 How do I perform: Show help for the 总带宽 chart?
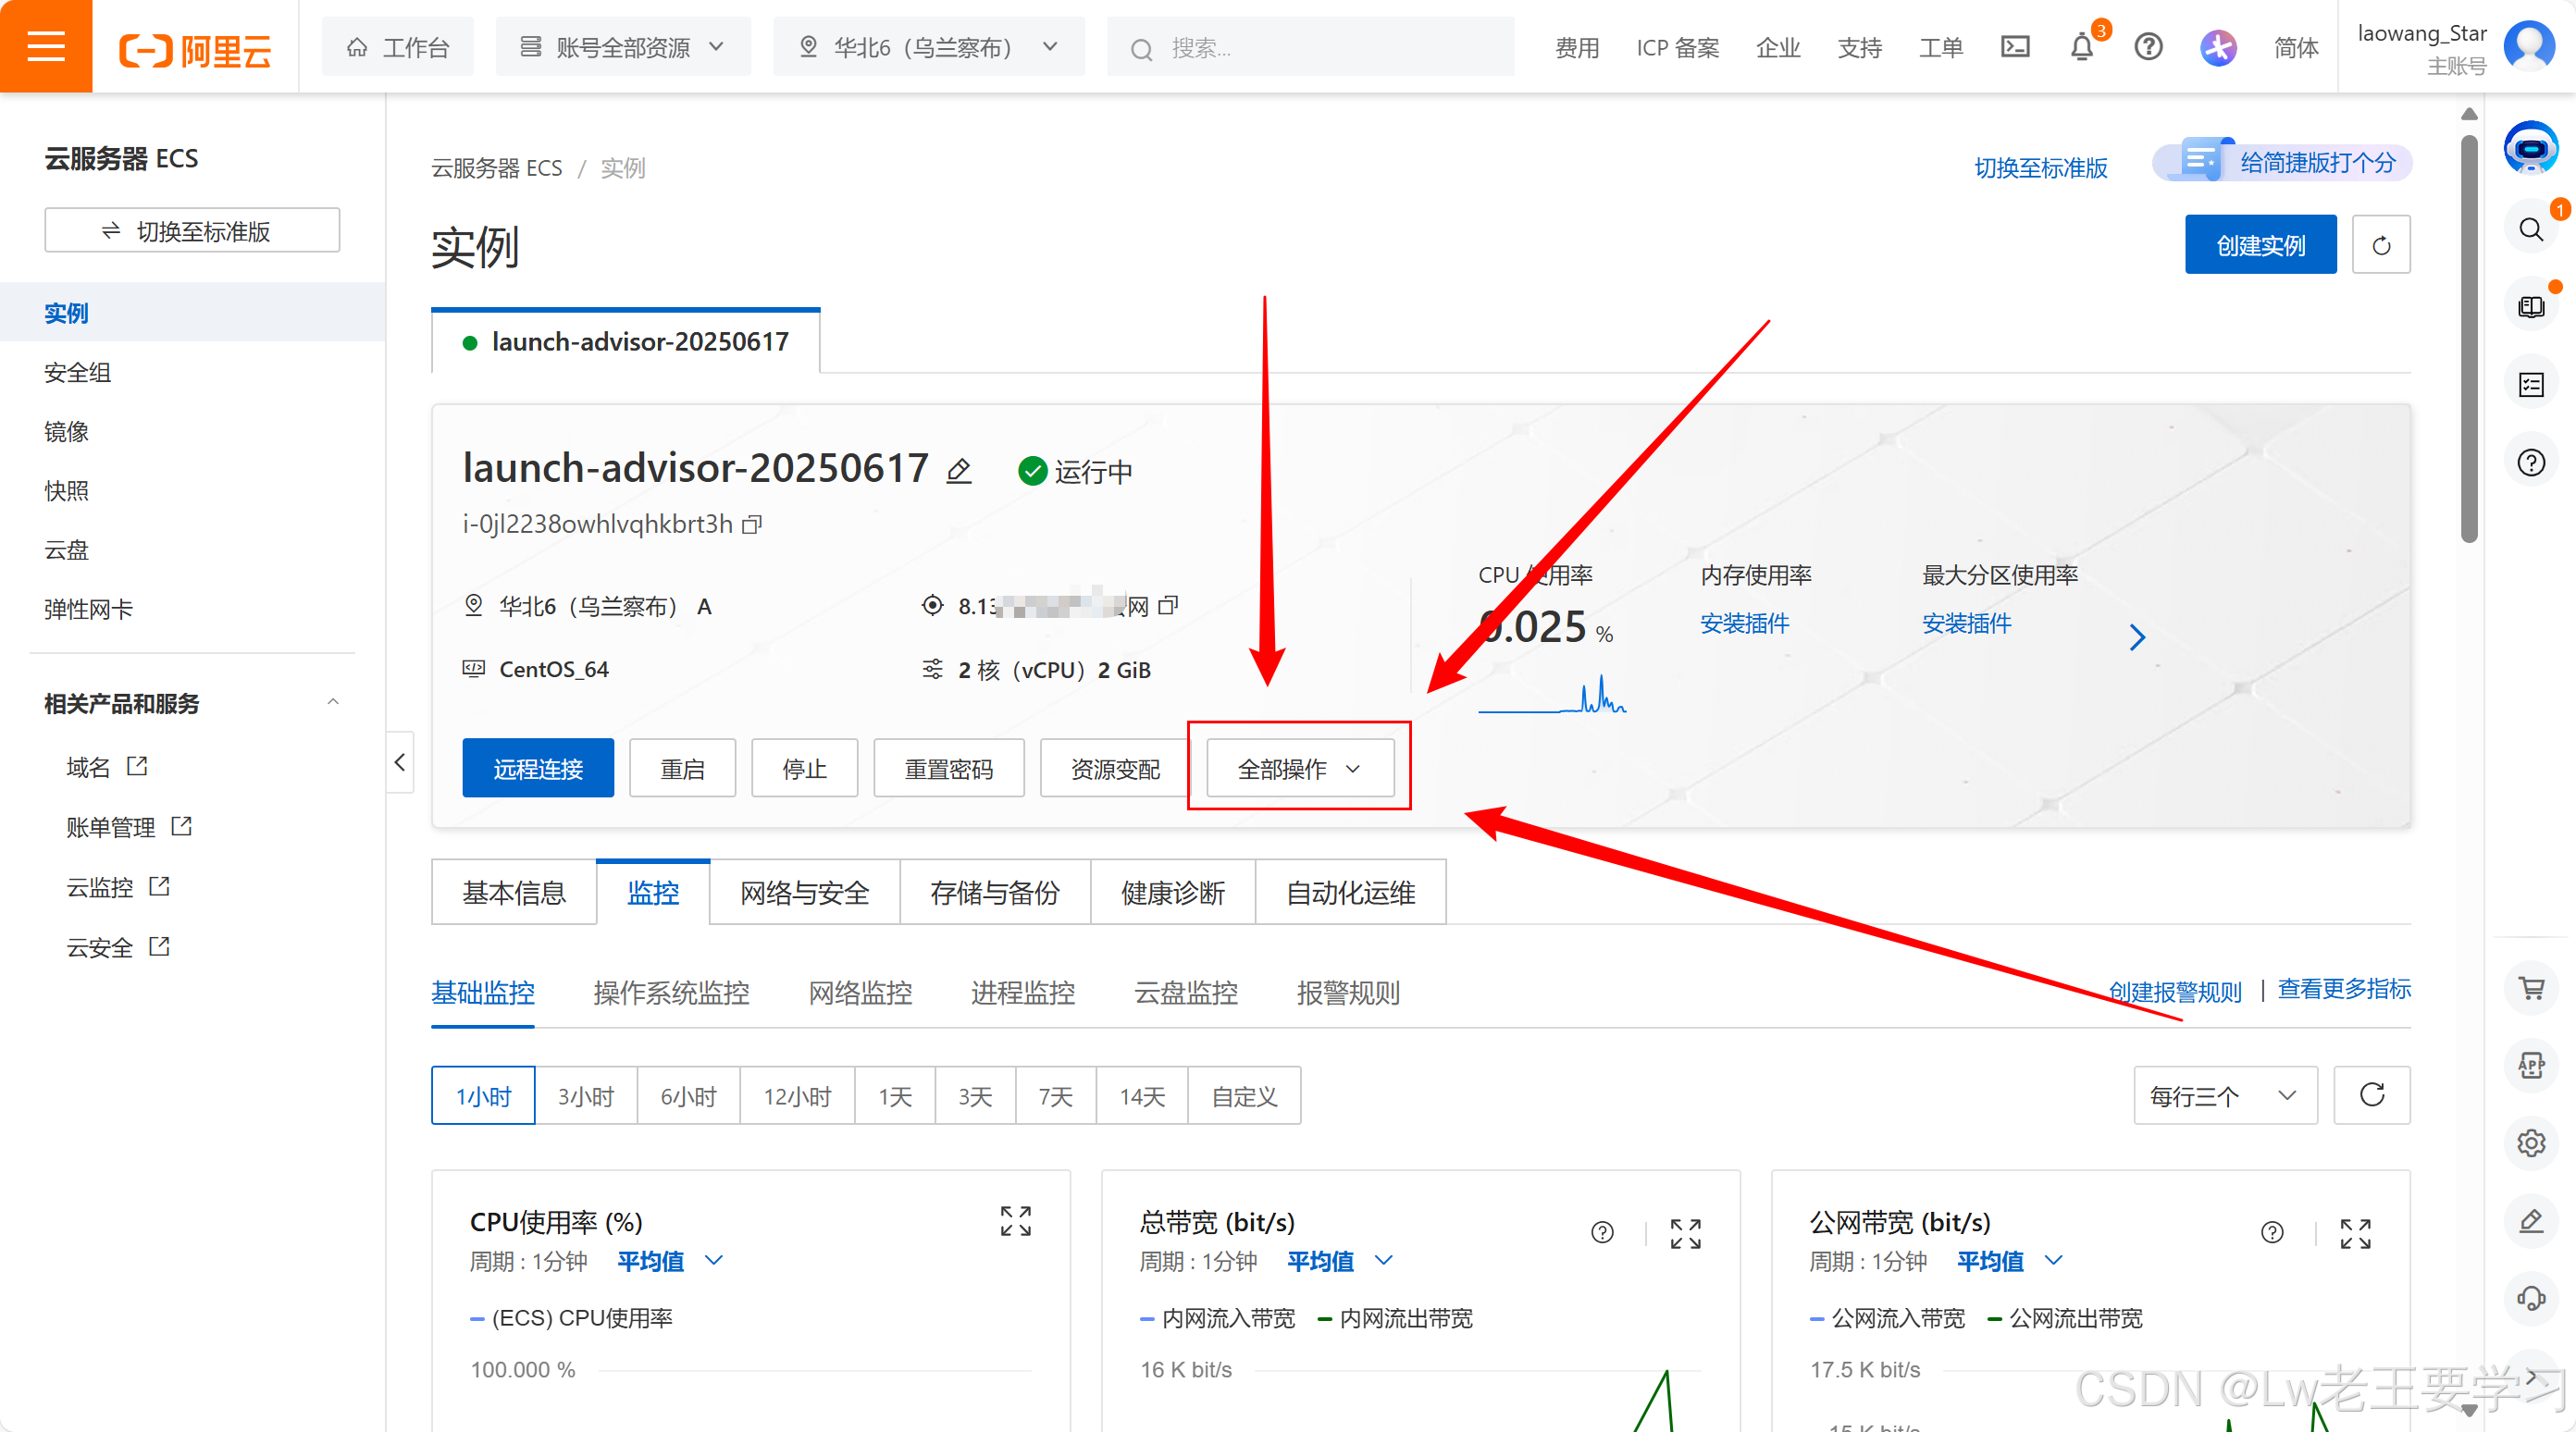[x=1602, y=1232]
